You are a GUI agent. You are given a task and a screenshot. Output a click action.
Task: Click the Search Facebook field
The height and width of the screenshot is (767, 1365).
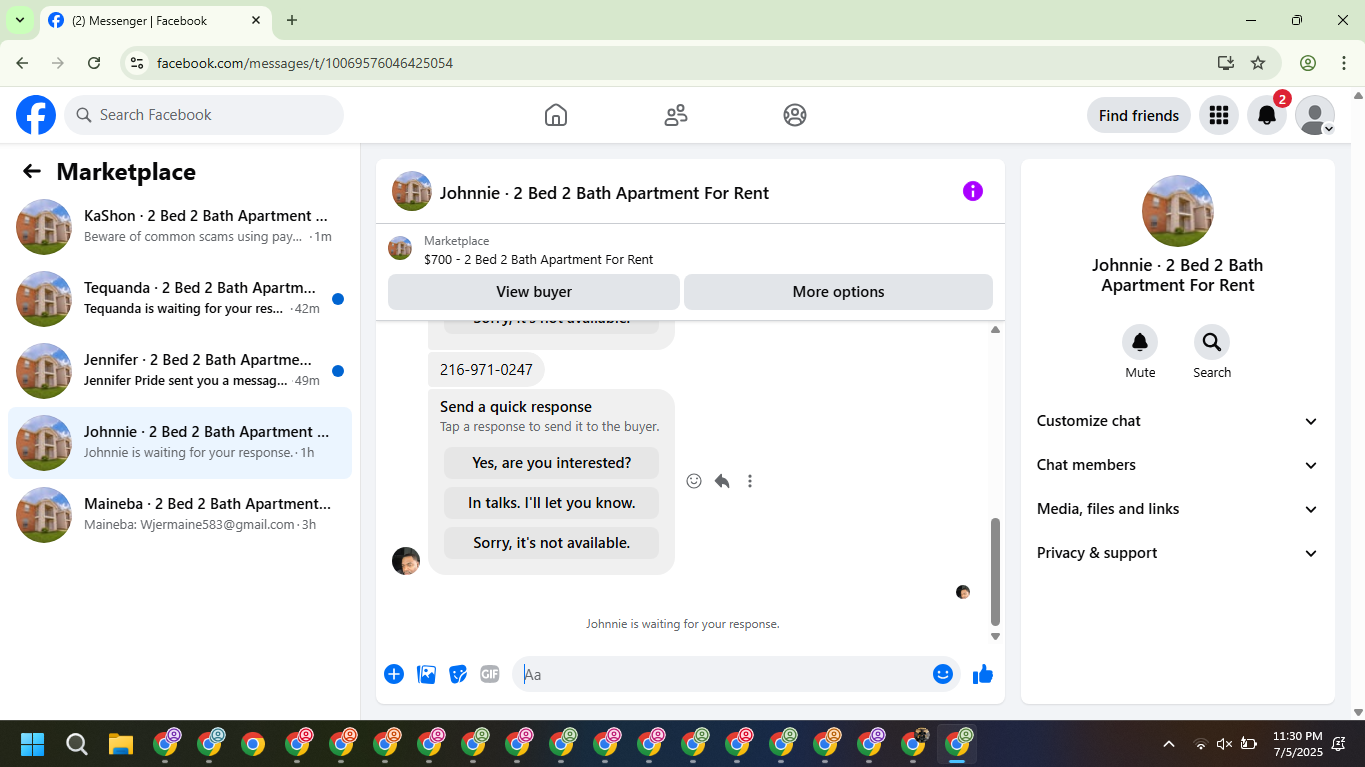click(204, 115)
